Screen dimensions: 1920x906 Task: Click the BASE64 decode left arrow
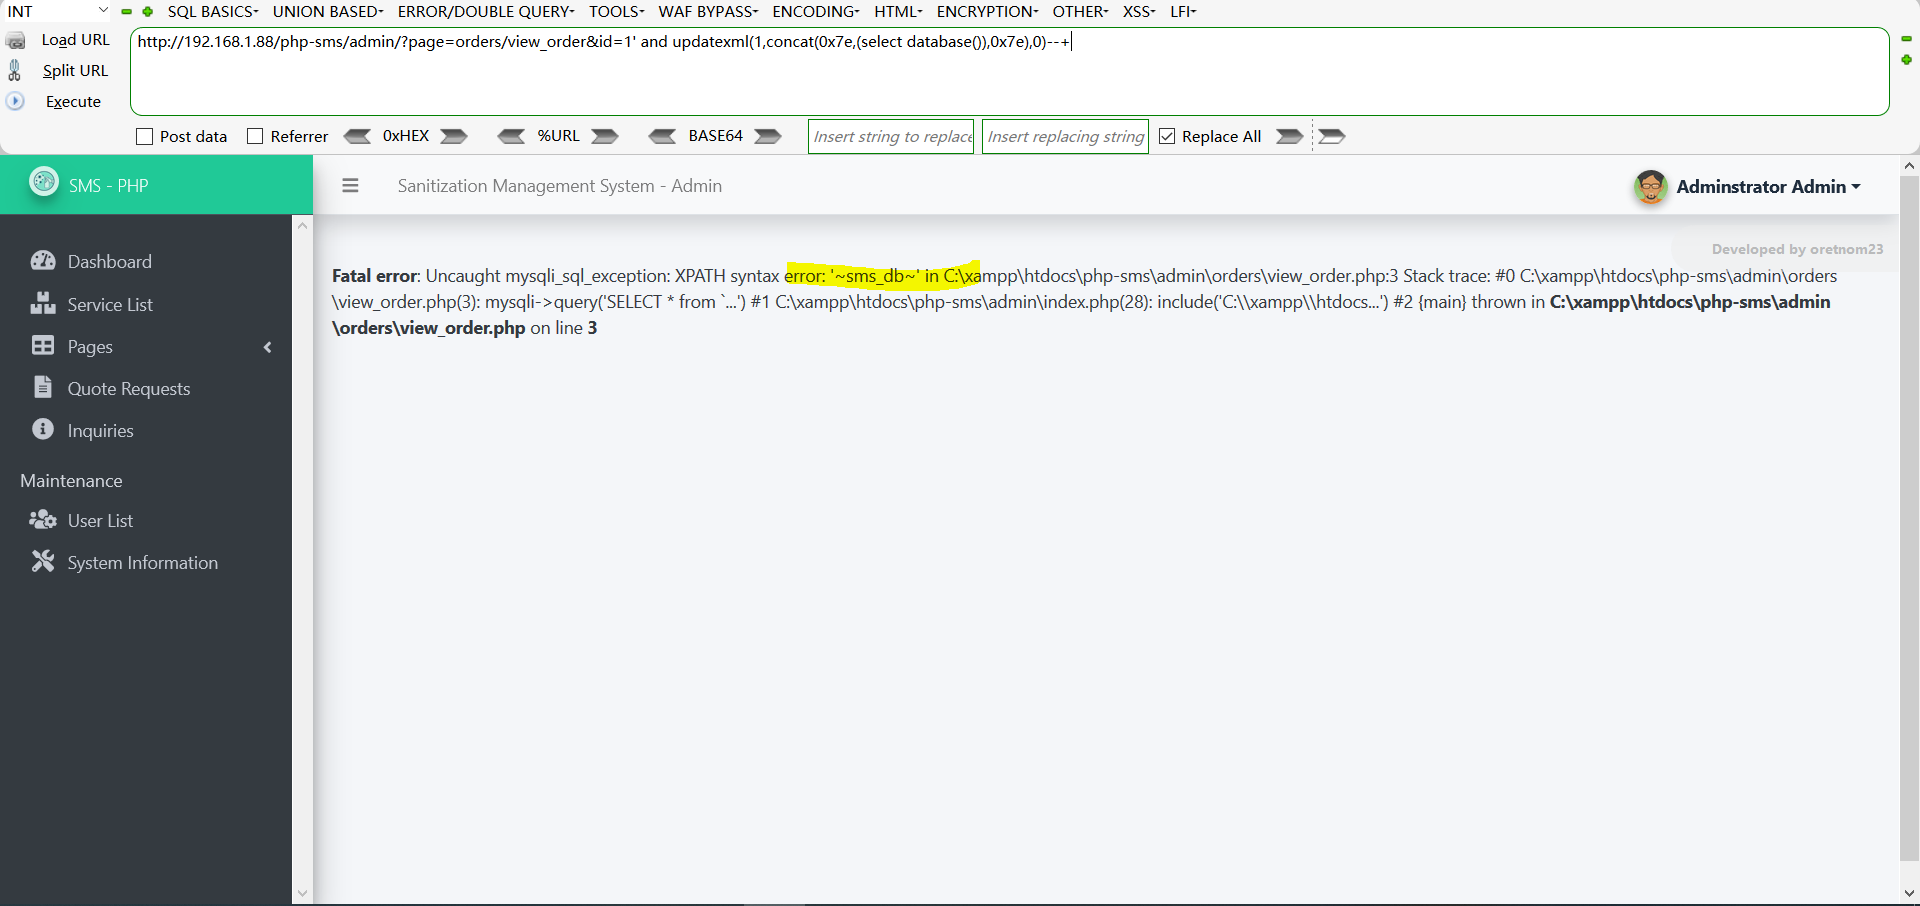662,136
